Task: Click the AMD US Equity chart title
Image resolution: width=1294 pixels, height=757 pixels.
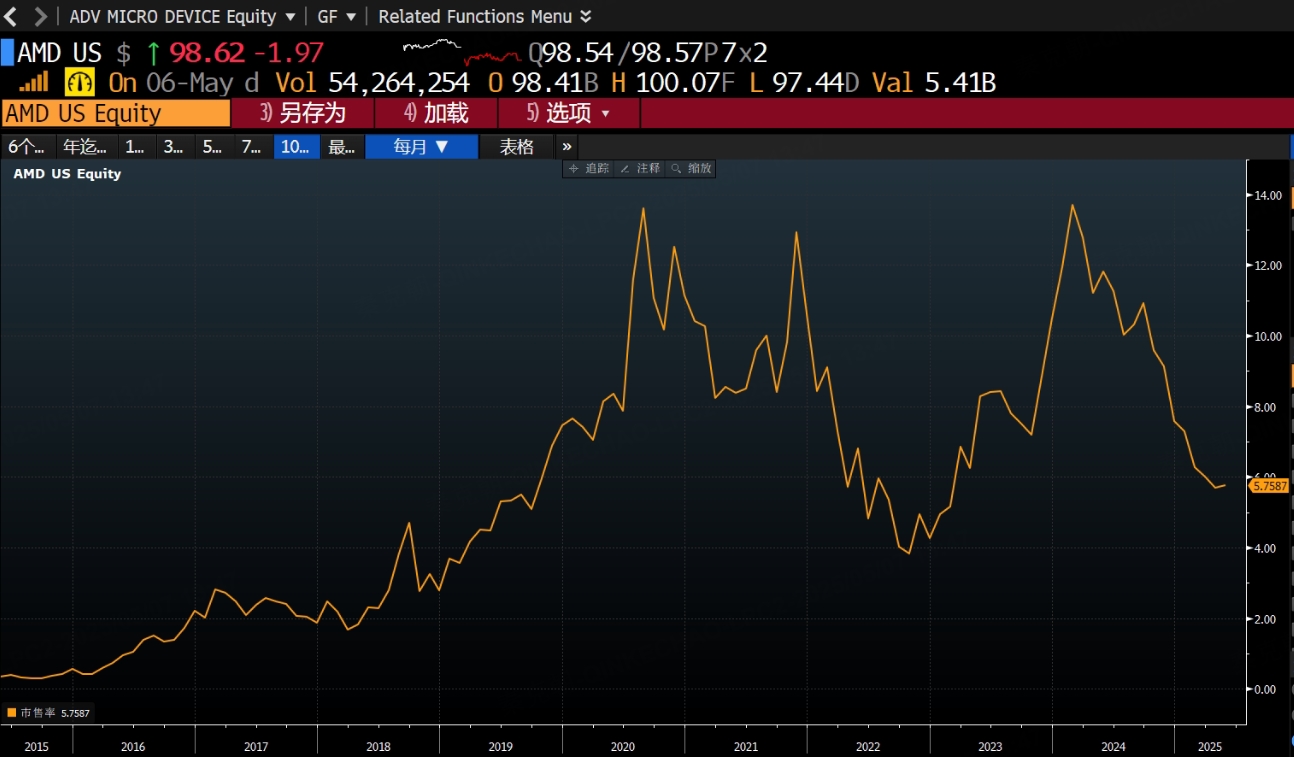Action: point(67,173)
